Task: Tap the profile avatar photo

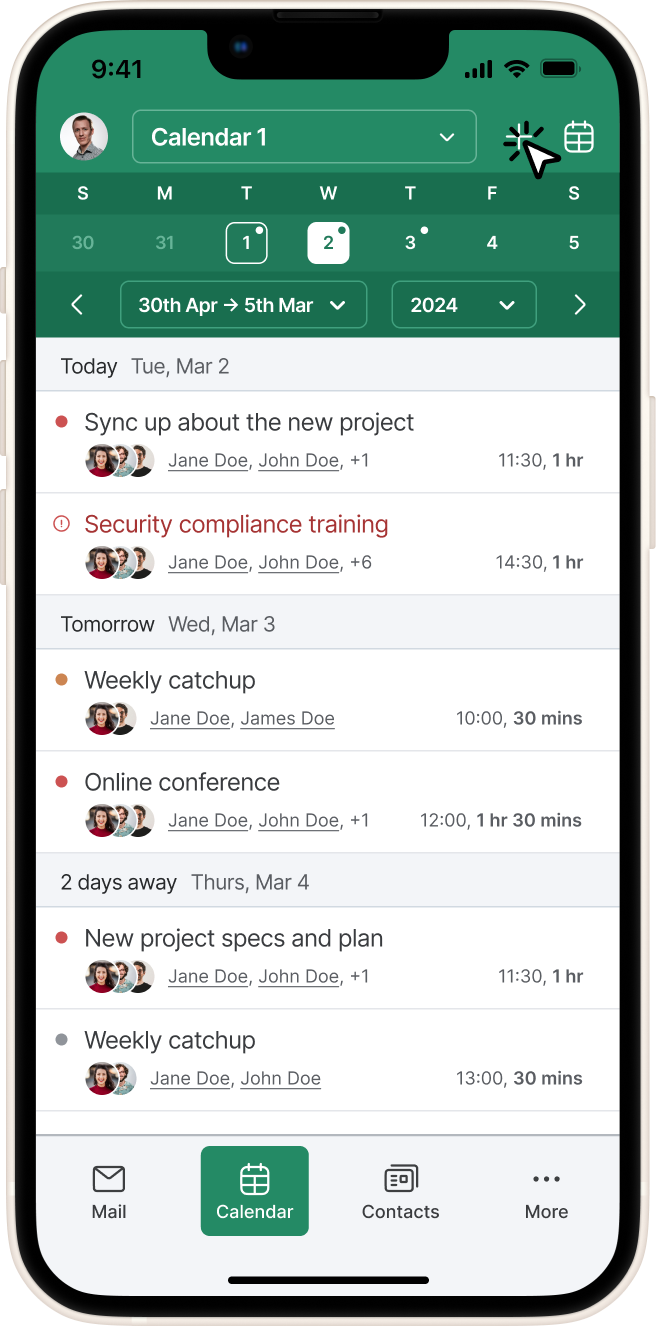Action: 84,137
